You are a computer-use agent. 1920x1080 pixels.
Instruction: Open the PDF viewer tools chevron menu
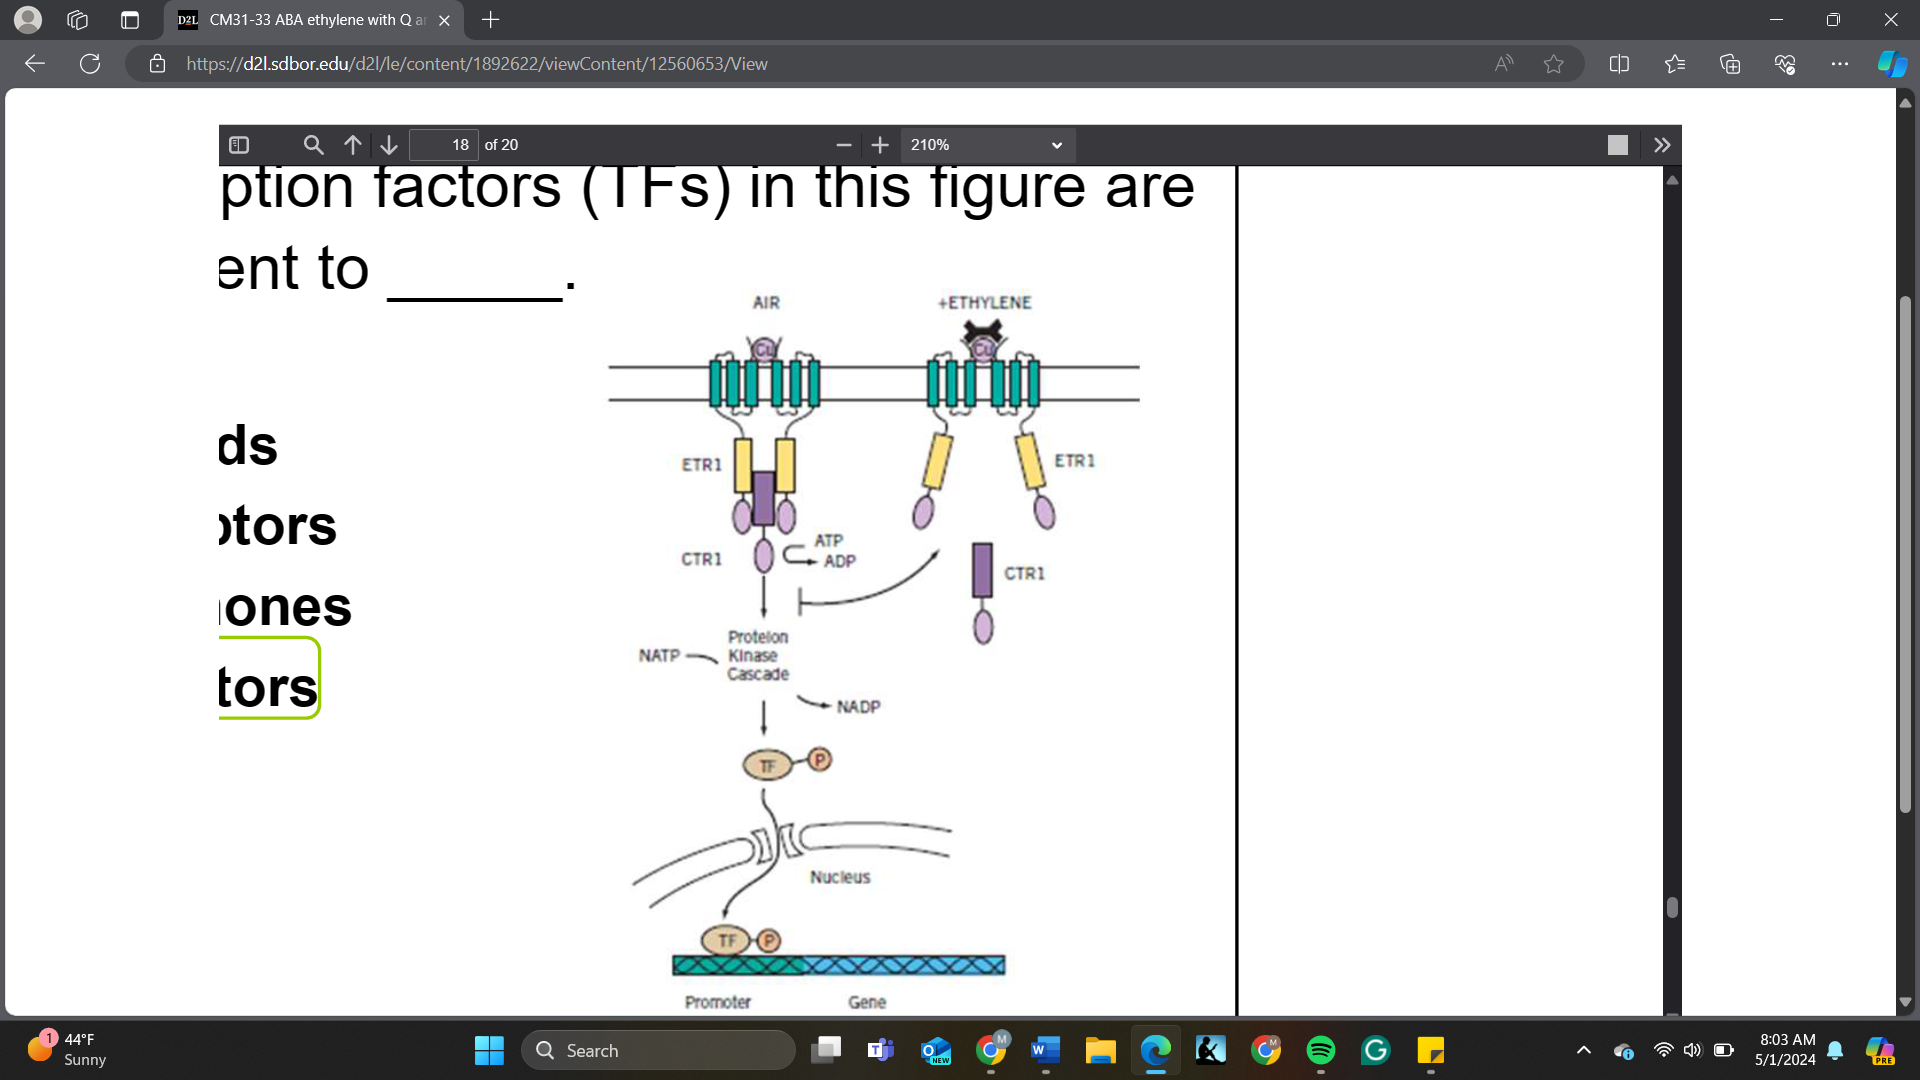[x=1662, y=145]
